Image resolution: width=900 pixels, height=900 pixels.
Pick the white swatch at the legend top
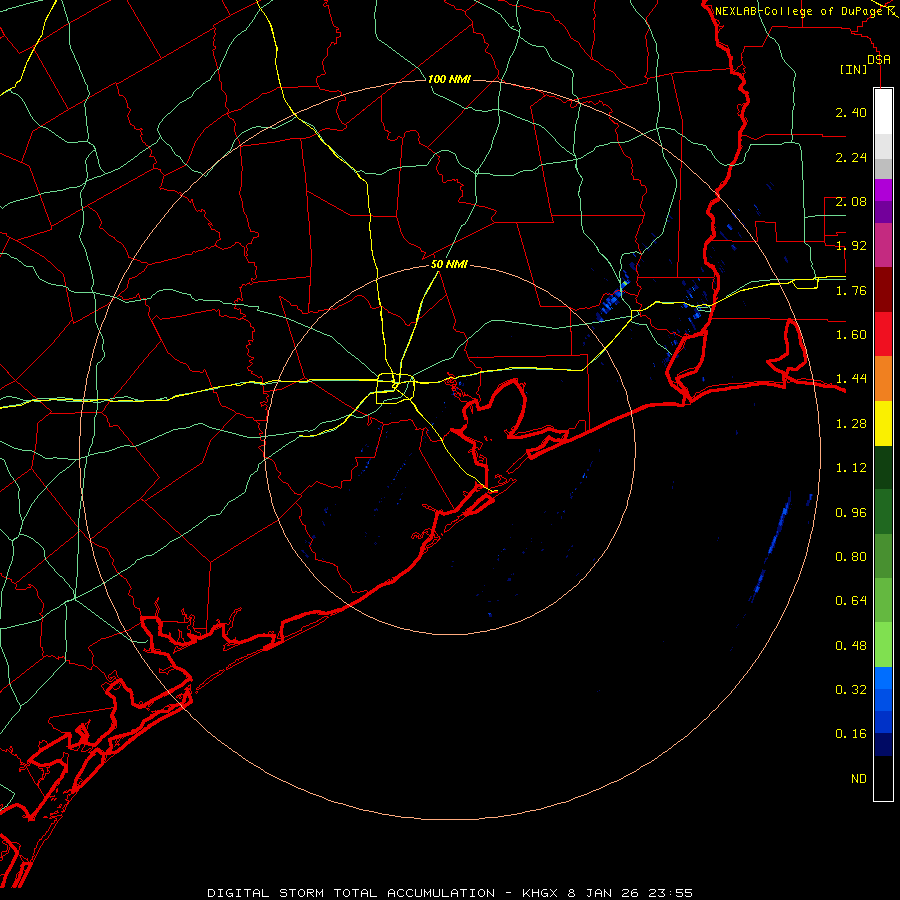pyautogui.click(x=883, y=112)
